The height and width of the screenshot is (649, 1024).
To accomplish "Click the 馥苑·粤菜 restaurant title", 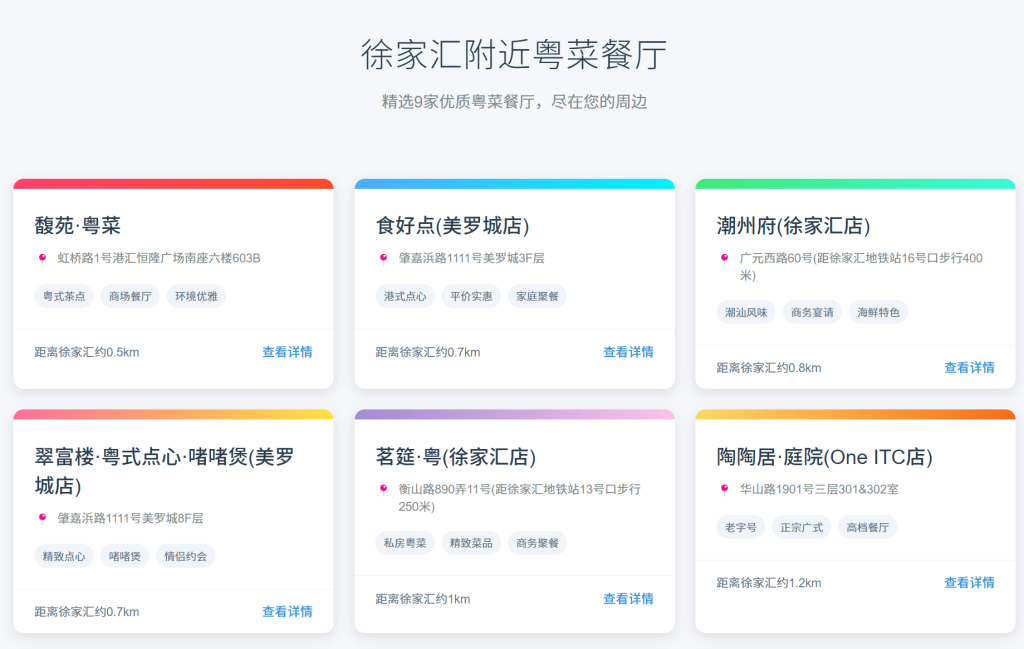I will 78,226.
